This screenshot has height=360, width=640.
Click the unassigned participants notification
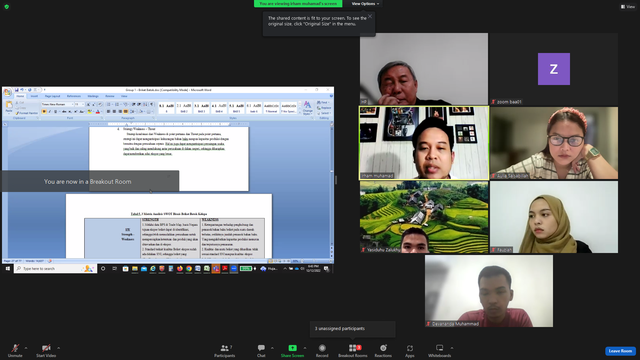point(353,329)
